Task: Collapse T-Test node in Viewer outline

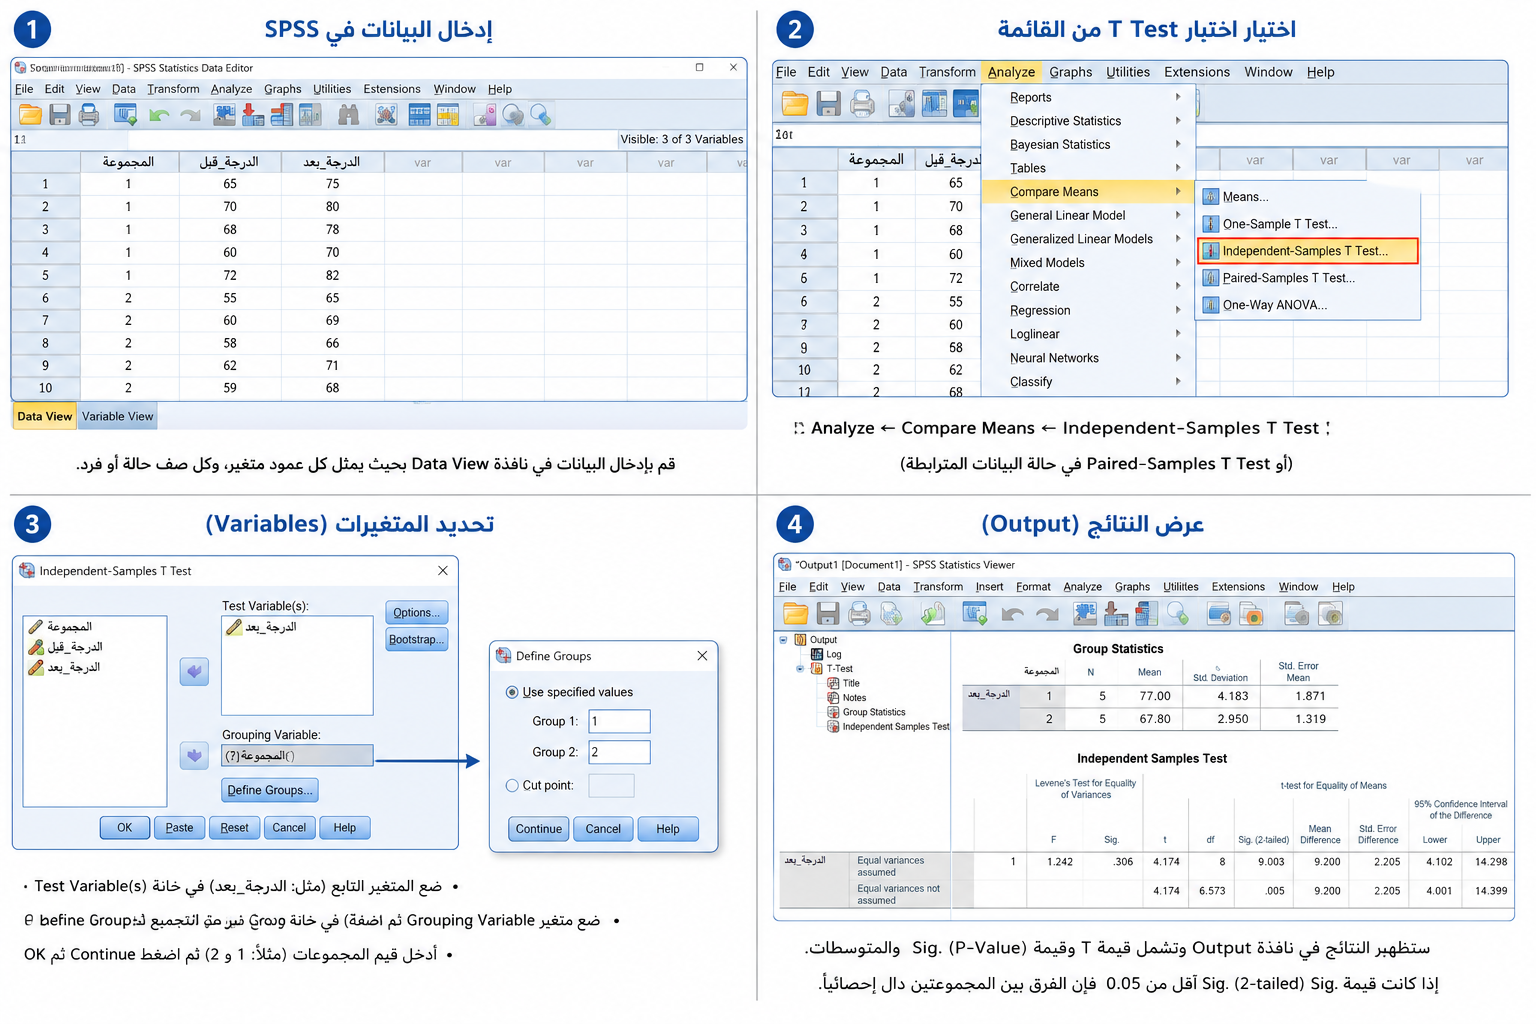Action: click(800, 668)
